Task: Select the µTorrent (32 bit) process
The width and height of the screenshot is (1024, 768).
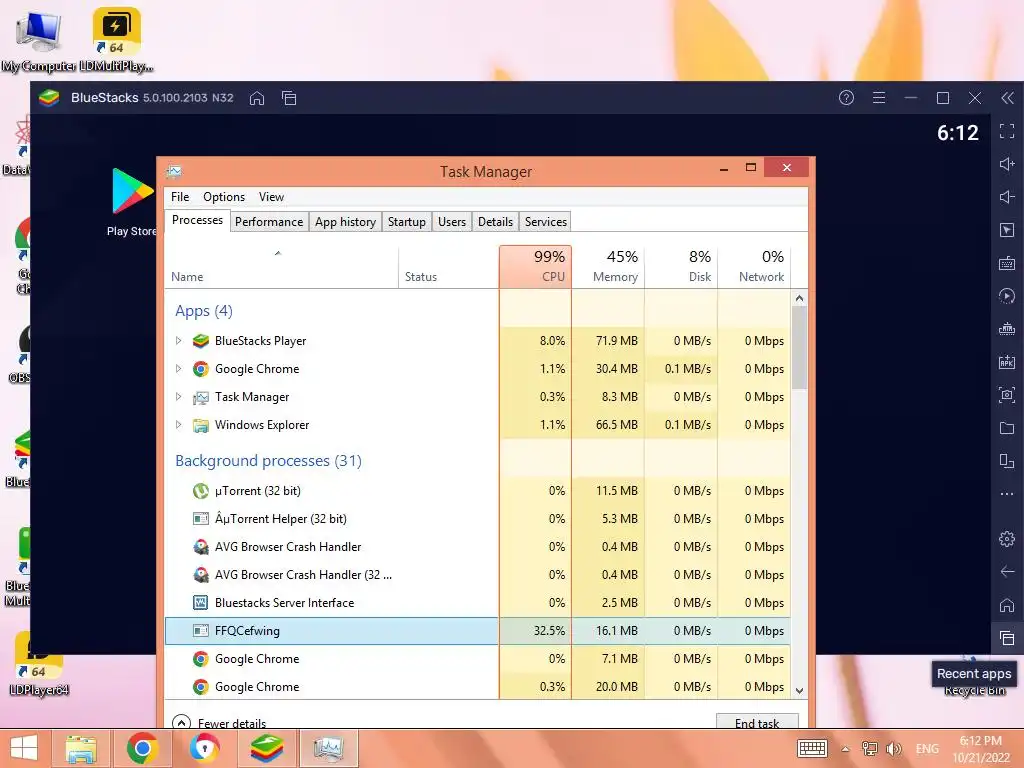Action: click(477, 490)
